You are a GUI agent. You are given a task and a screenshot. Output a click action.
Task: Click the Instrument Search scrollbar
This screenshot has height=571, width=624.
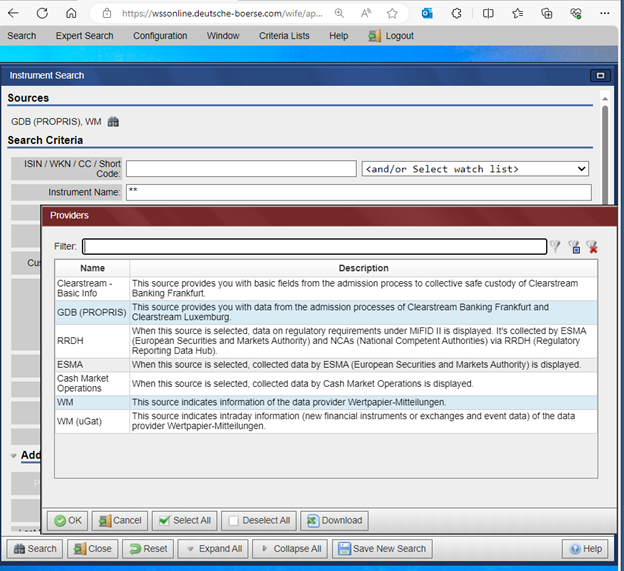tap(605, 155)
